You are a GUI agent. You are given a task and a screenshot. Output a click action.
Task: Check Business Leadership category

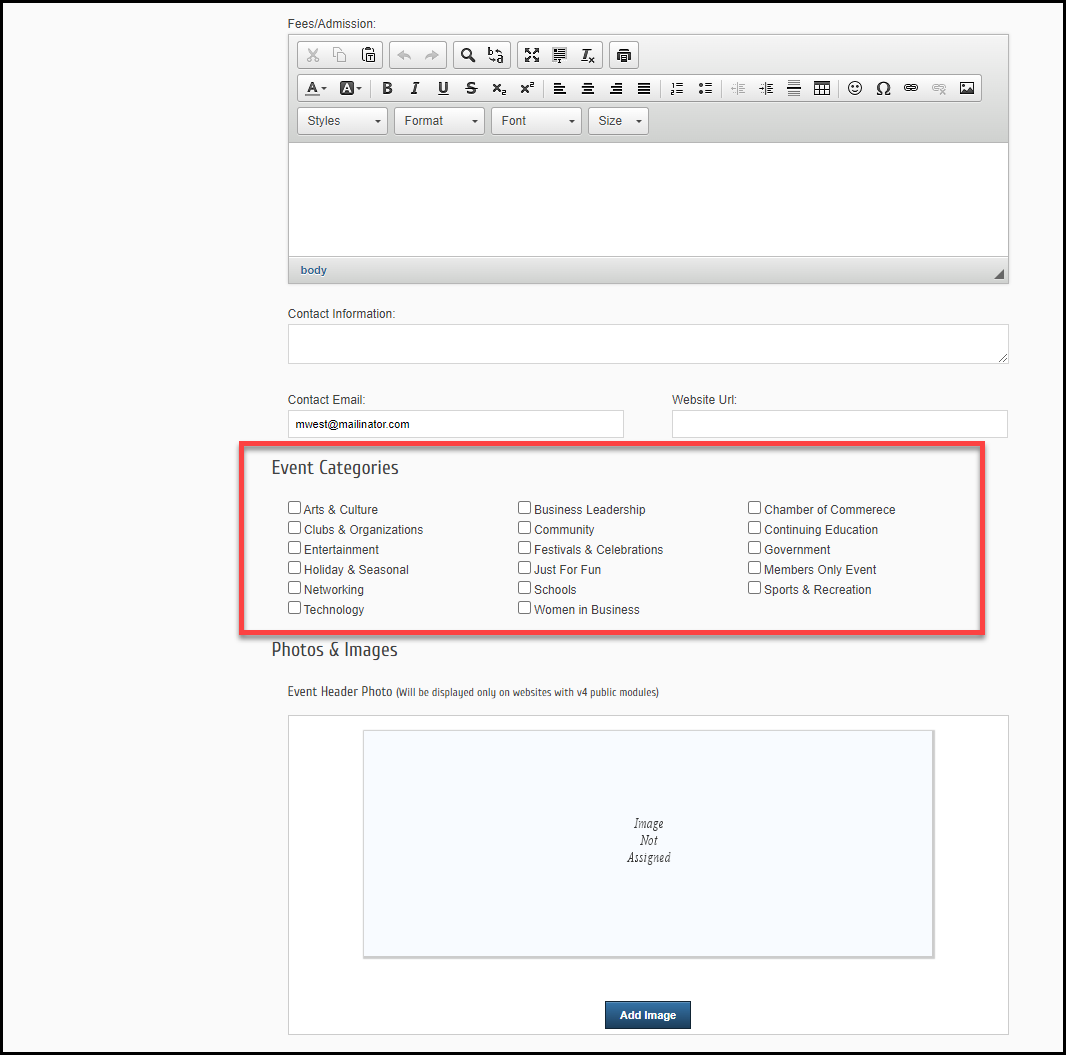(524, 508)
